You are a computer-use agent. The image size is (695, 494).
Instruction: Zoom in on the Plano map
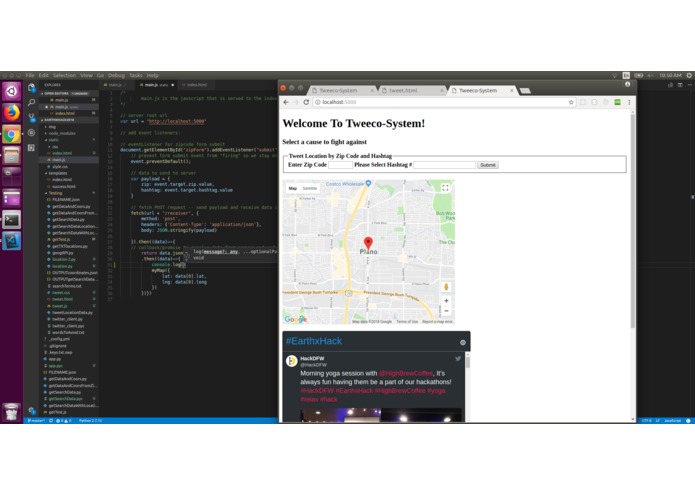(x=446, y=300)
